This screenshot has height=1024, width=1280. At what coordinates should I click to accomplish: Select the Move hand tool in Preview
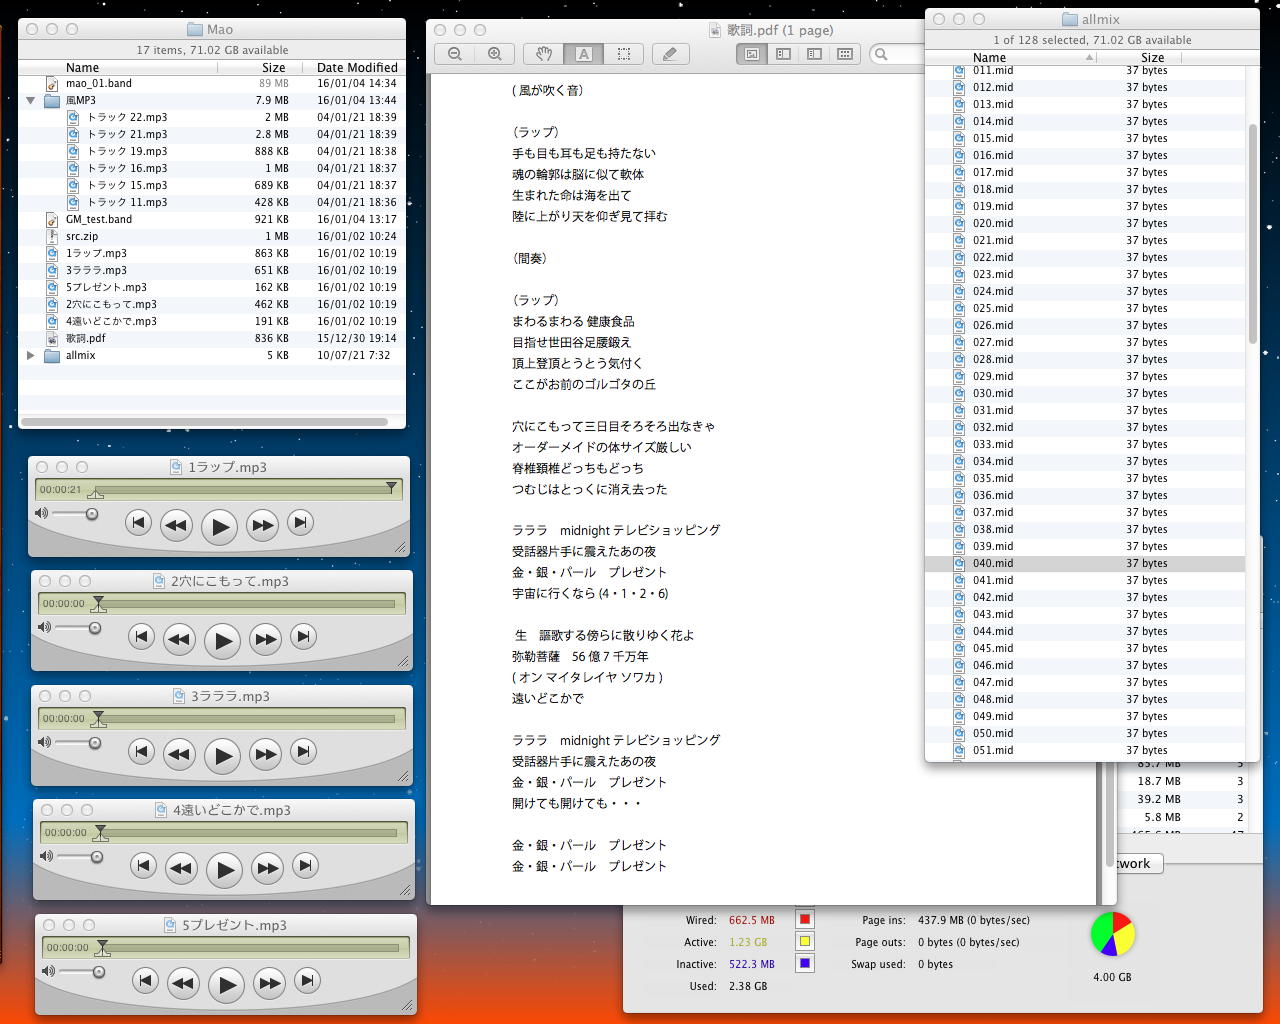click(543, 54)
